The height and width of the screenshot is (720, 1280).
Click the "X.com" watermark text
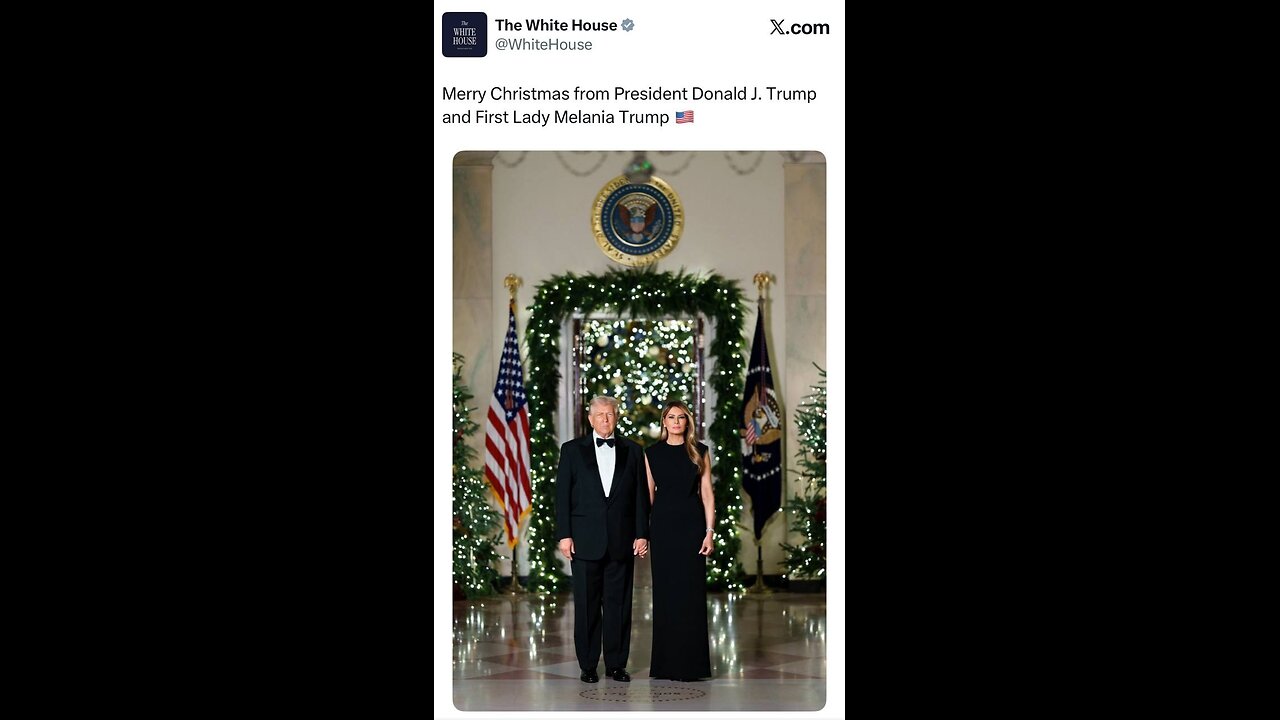[799, 27]
